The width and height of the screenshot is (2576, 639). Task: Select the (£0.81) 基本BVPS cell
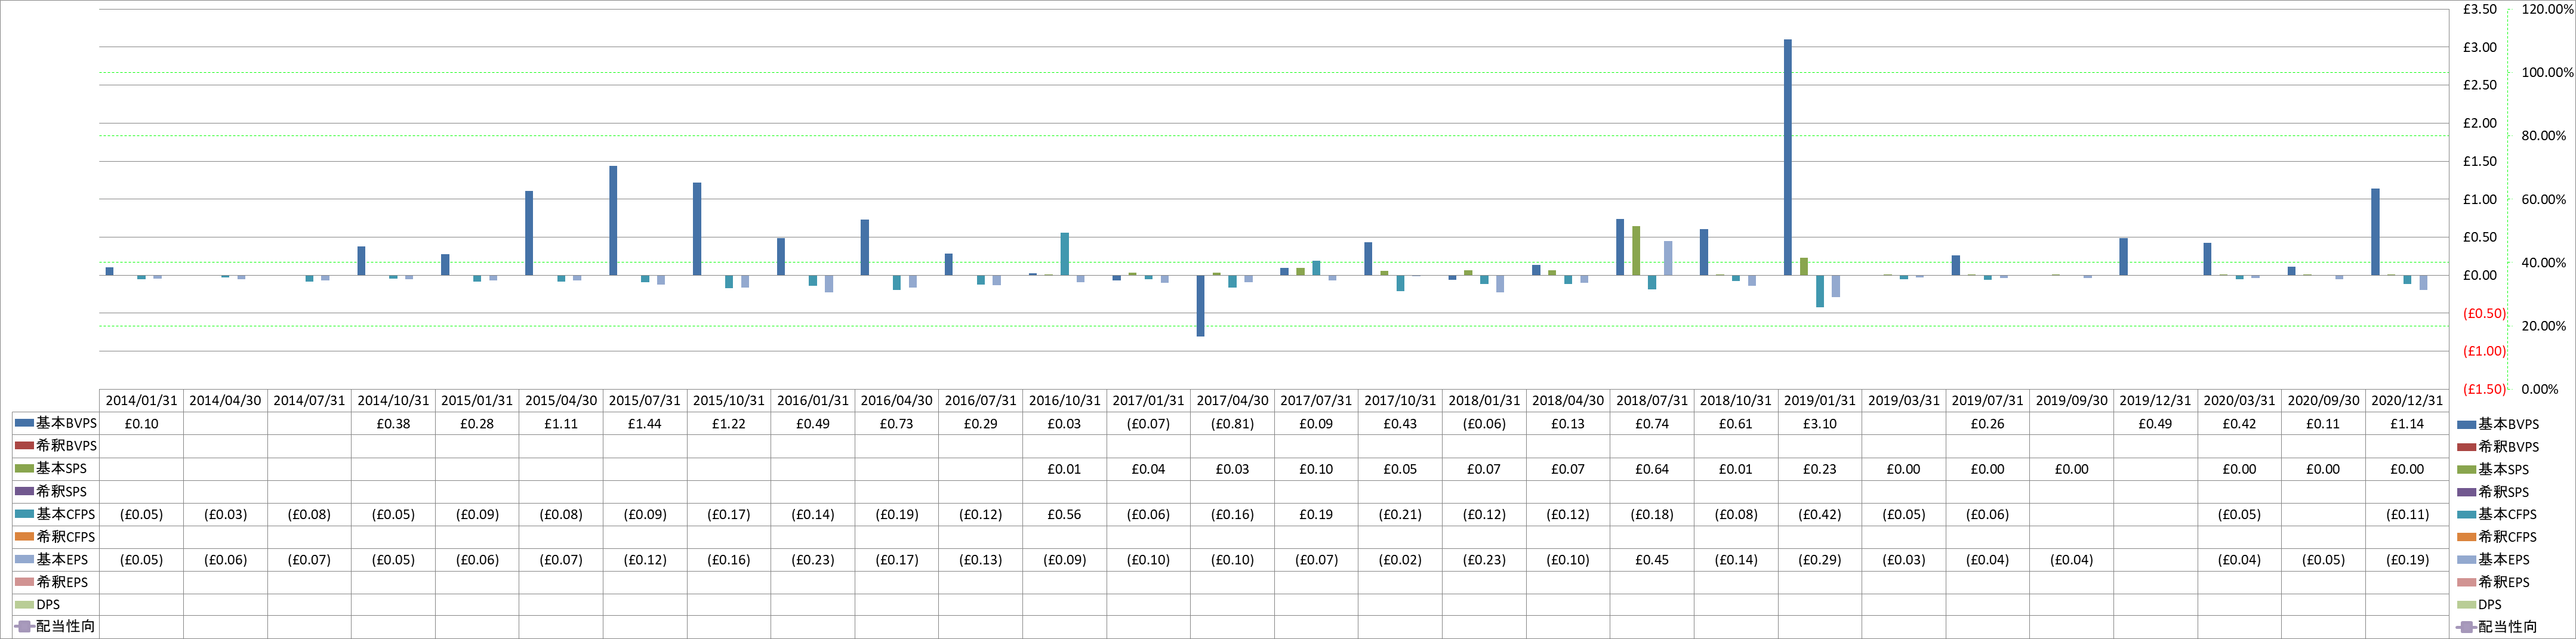(x=1232, y=423)
